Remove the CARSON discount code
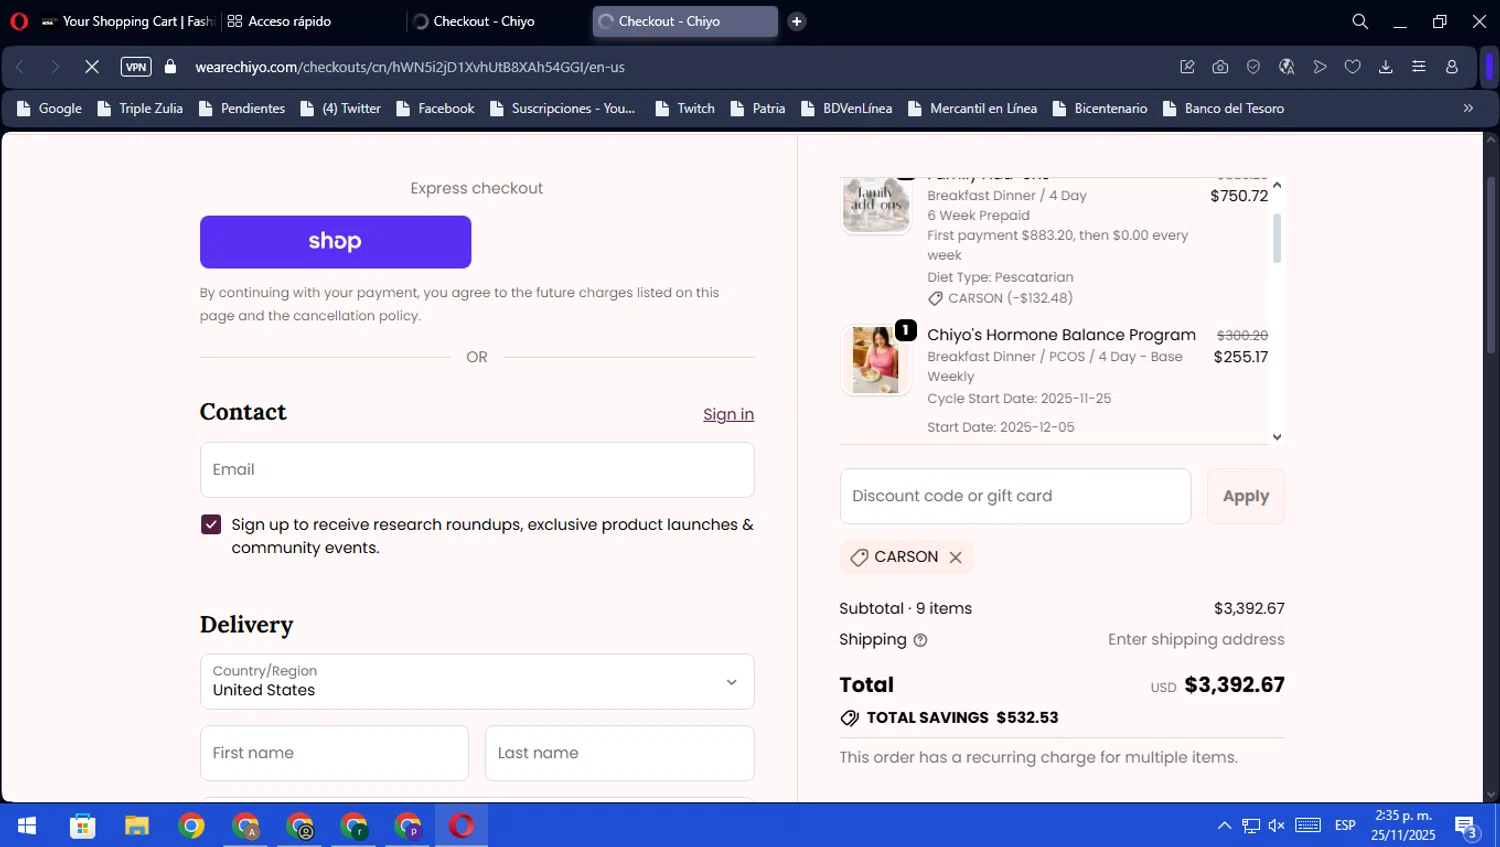1500x847 pixels. tap(956, 557)
